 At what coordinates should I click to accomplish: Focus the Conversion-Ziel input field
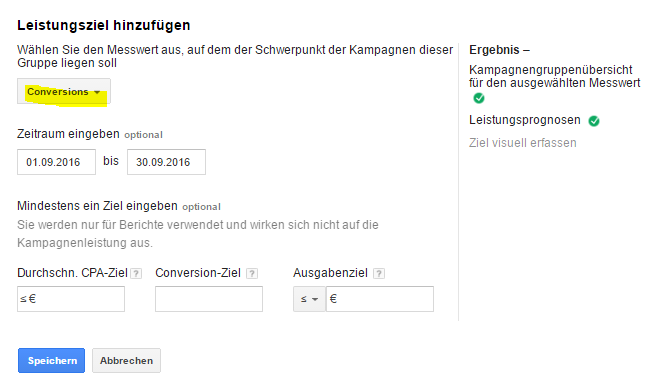209,299
